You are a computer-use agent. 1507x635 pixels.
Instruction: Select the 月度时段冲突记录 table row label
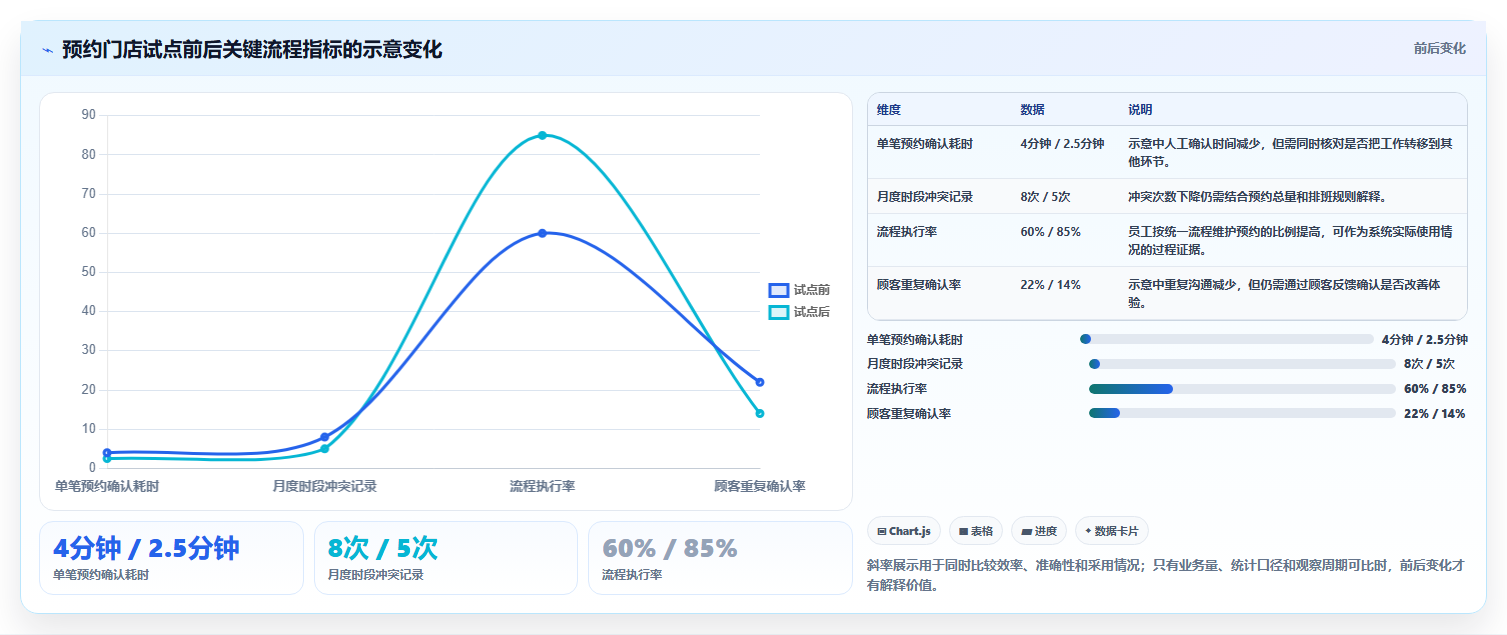(x=925, y=196)
